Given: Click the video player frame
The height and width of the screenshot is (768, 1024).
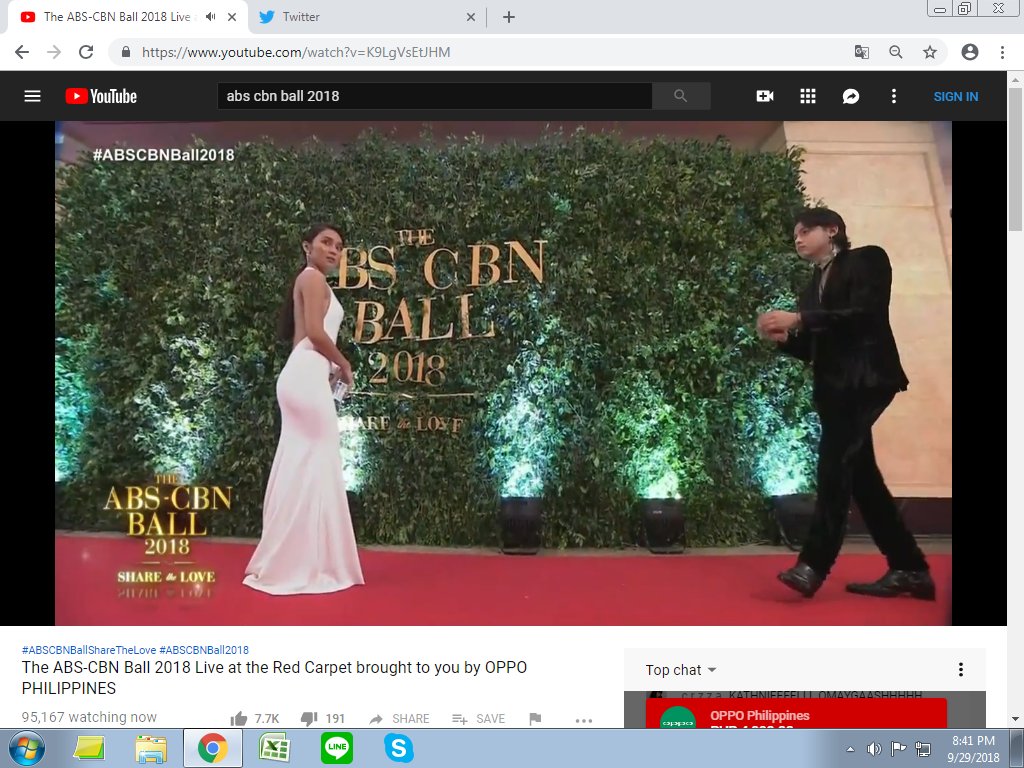Looking at the screenshot, I should pyautogui.click(x=503, y=373).
